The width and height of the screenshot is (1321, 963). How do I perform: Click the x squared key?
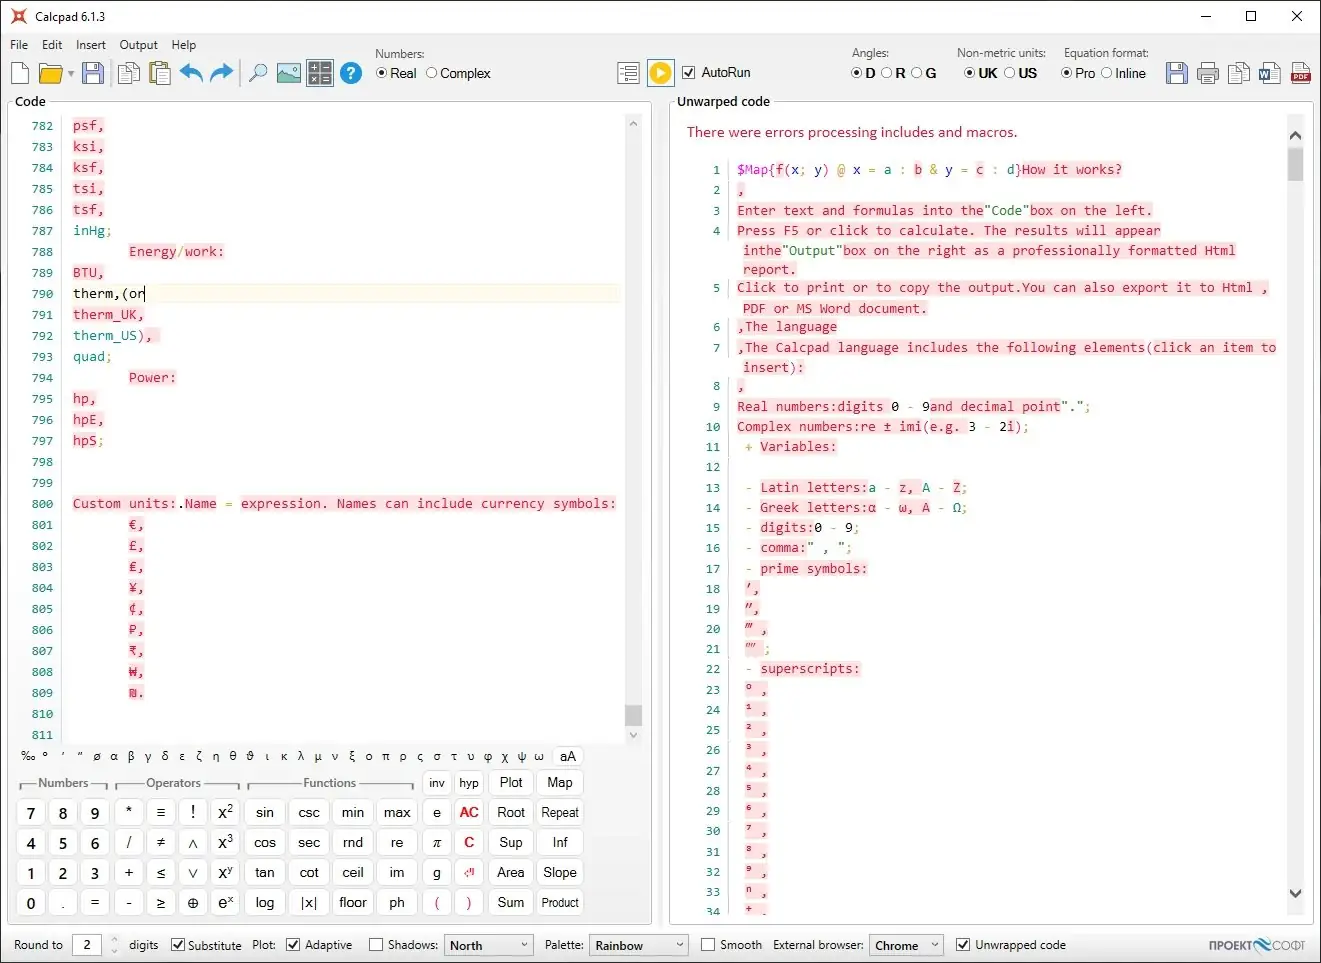pyautogui.click(x=225, y=813)
